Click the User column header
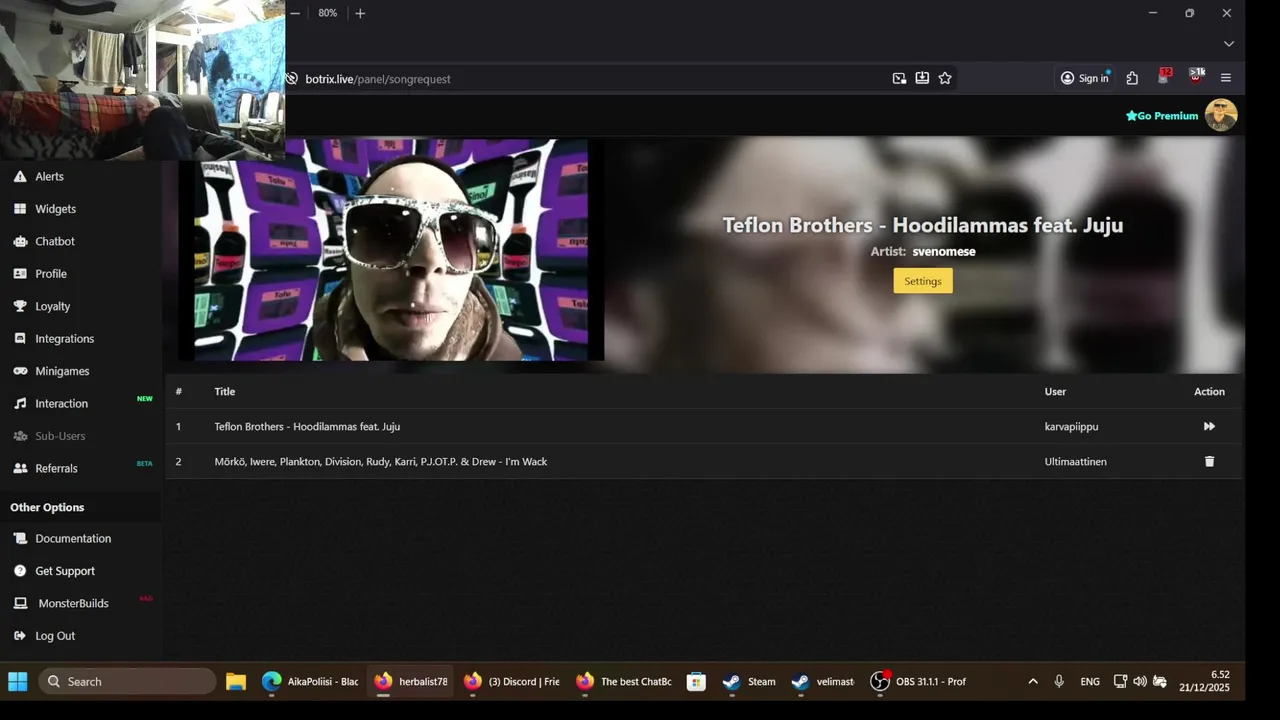 point(1055,392)
